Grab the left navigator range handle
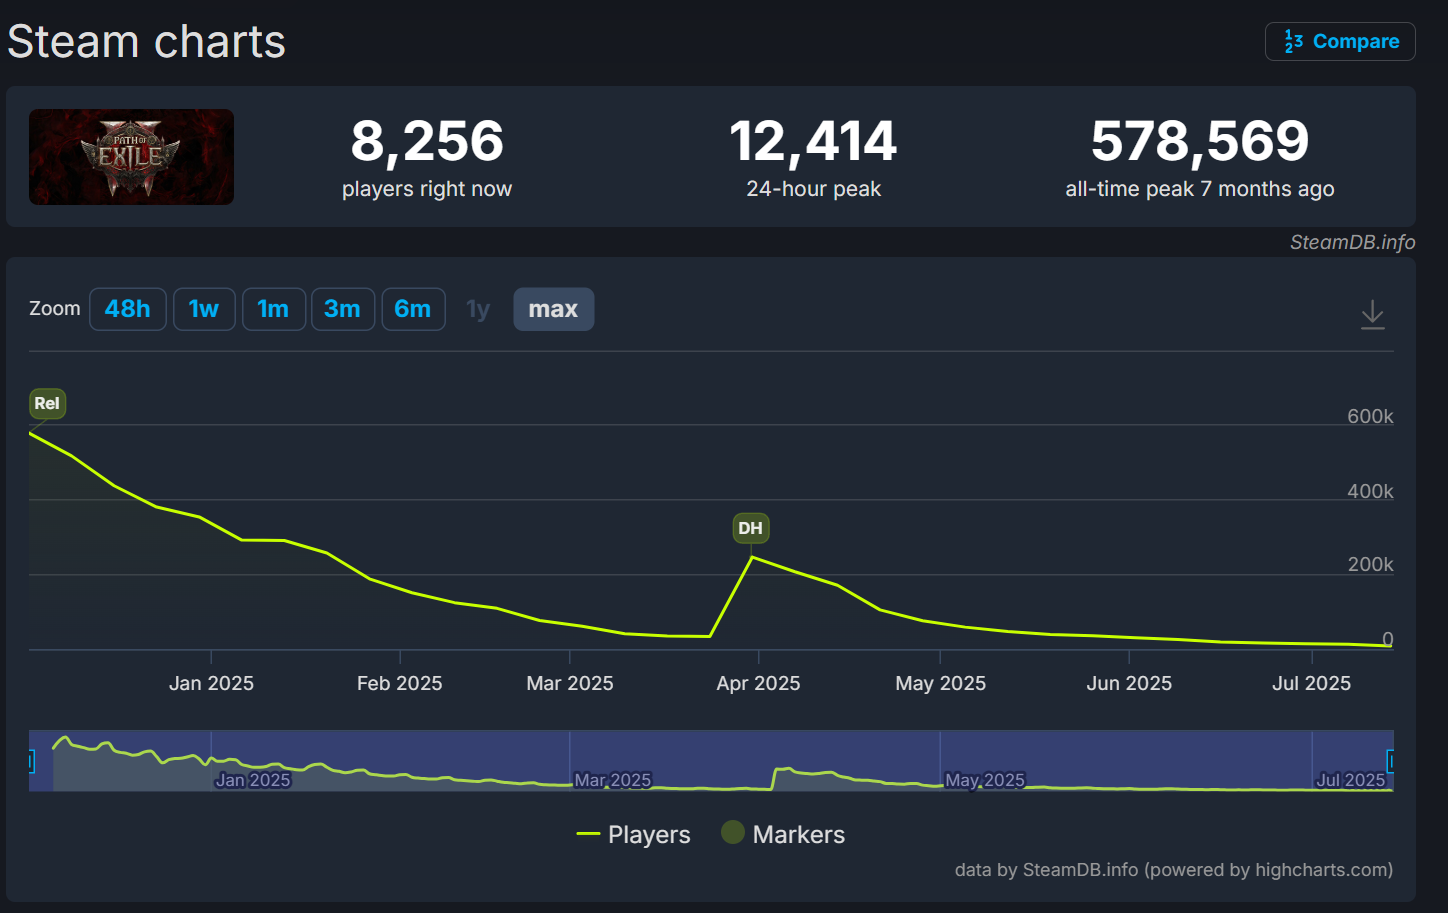The width and height of the screenshot is (1448, 913). coord(31,762)
